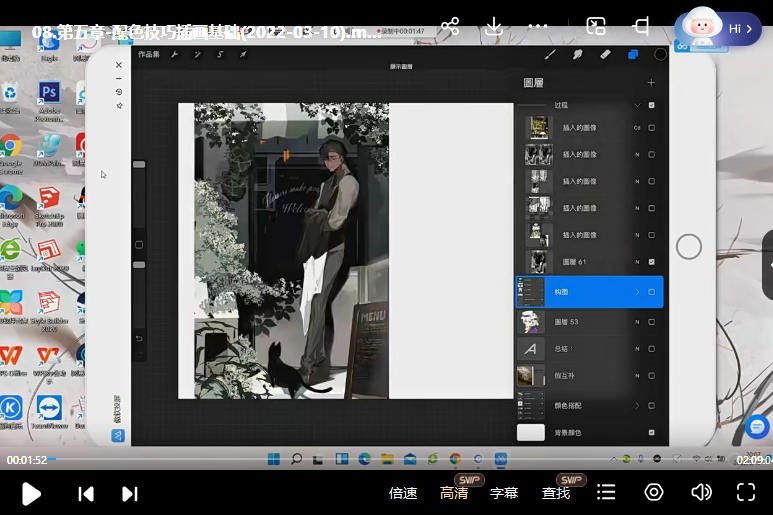Open the active color circle swatch
The image size is (773, 515).
click(660, 54)
